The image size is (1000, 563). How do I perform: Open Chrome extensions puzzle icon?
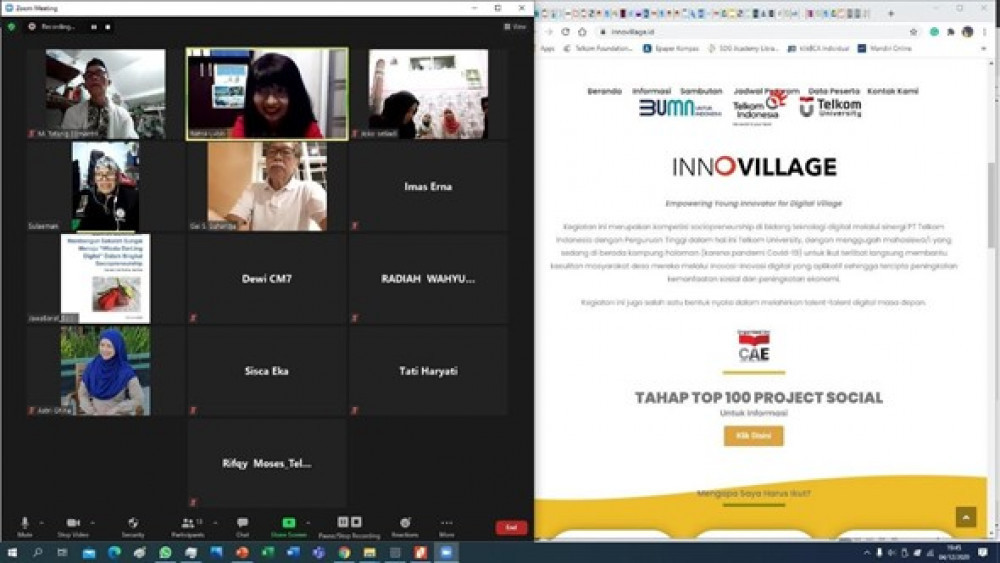pyautogui.click(x=951, y=31)
